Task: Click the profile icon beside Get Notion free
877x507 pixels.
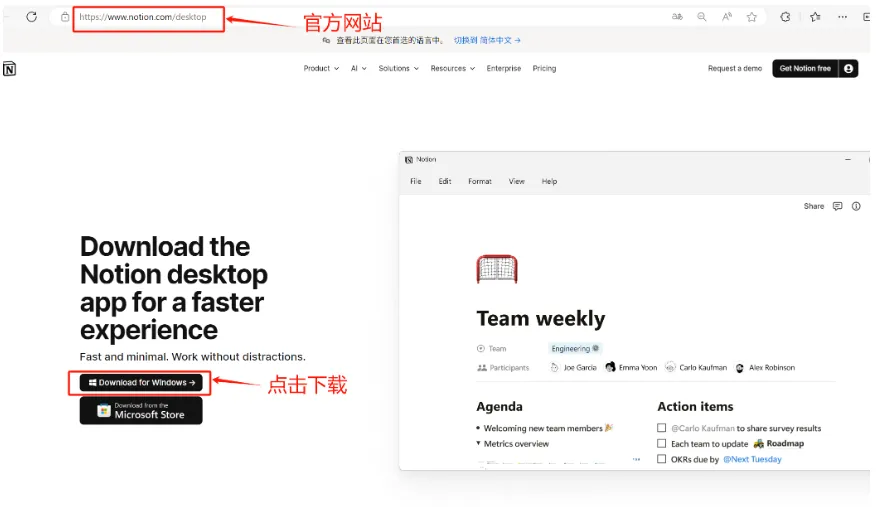Action: pyautogui.click(x=848, y=68)
